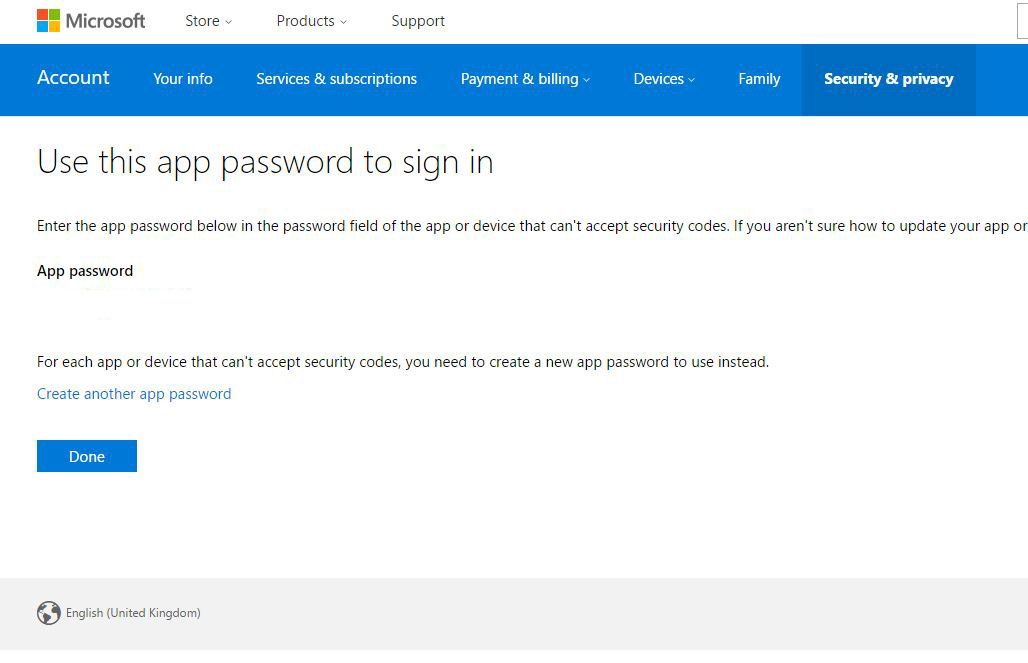Click the App password label

pyautogui.click(x=85, y=270)
